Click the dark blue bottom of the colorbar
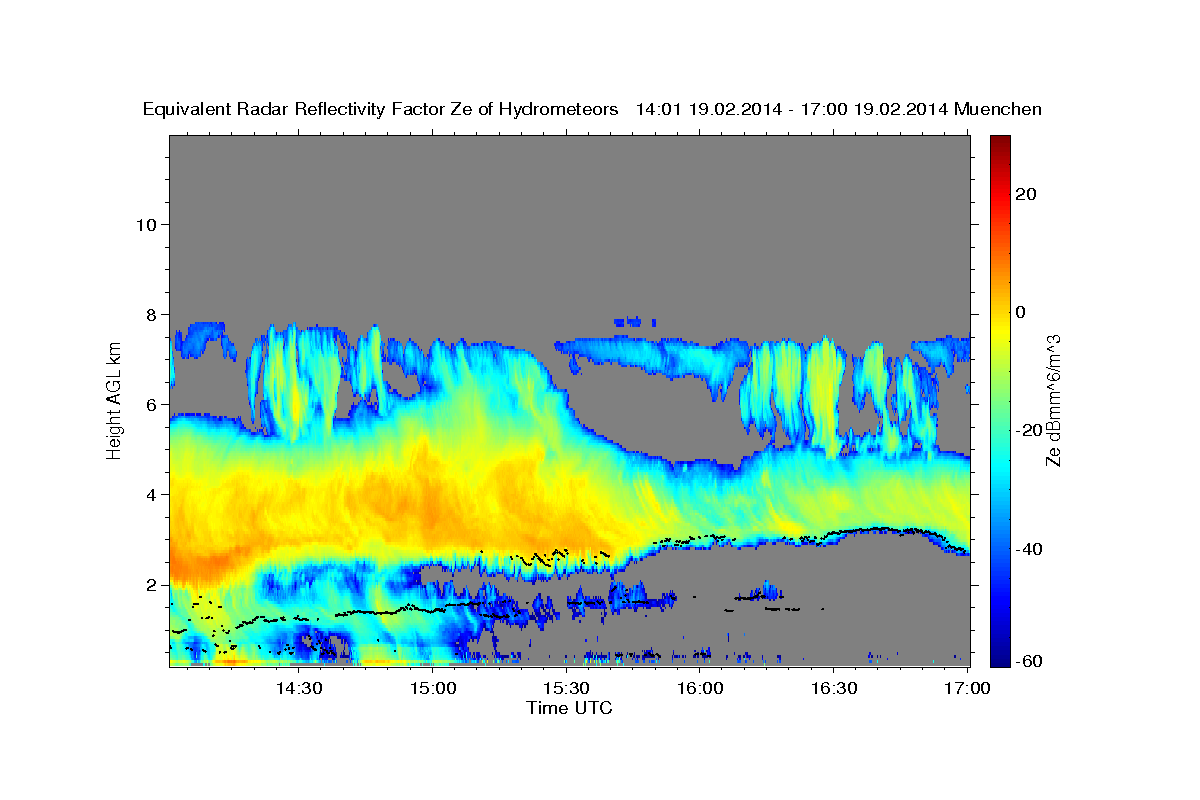This screenshot has width=1200, height=800. (999, 655)
